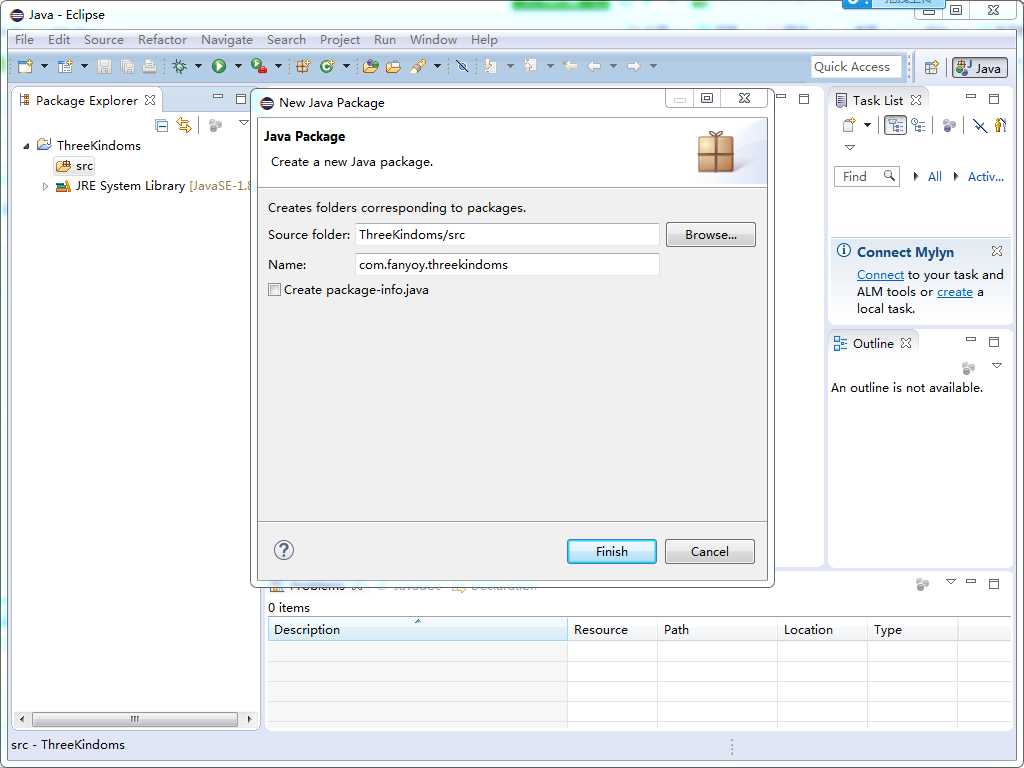
Task: Open the External Tools dropdown arrow
Action: (278, 66)
